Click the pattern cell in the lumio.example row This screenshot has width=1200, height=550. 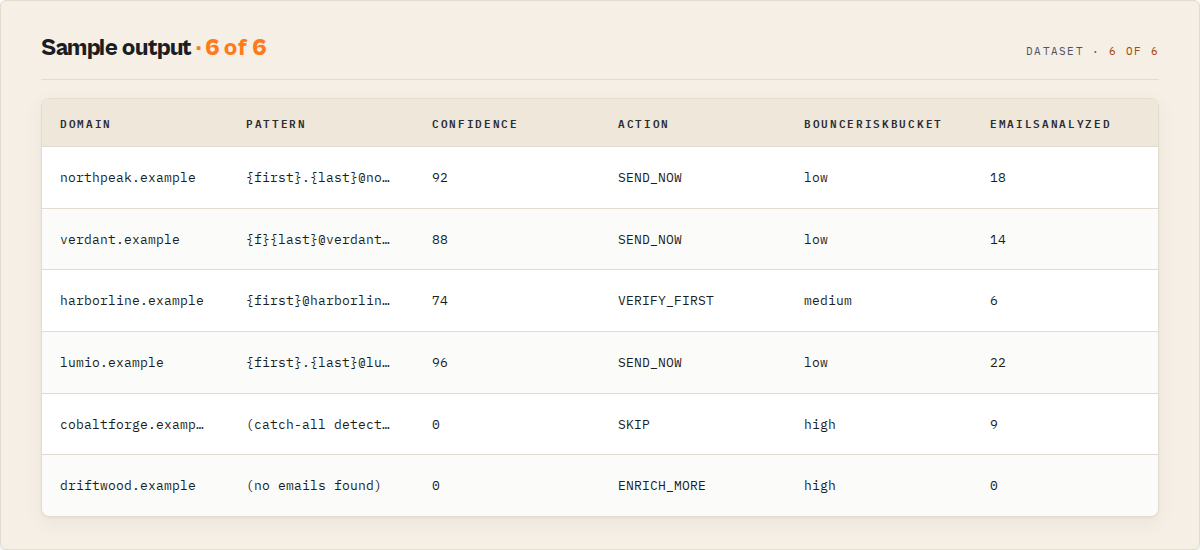(x=319, y=363)
